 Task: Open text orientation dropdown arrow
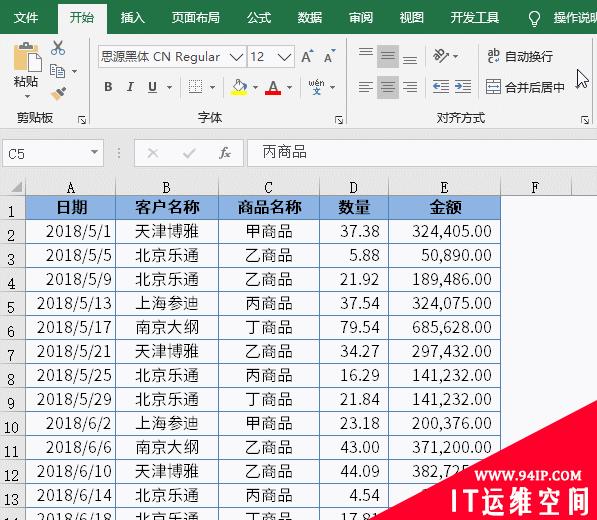point(455,57)
